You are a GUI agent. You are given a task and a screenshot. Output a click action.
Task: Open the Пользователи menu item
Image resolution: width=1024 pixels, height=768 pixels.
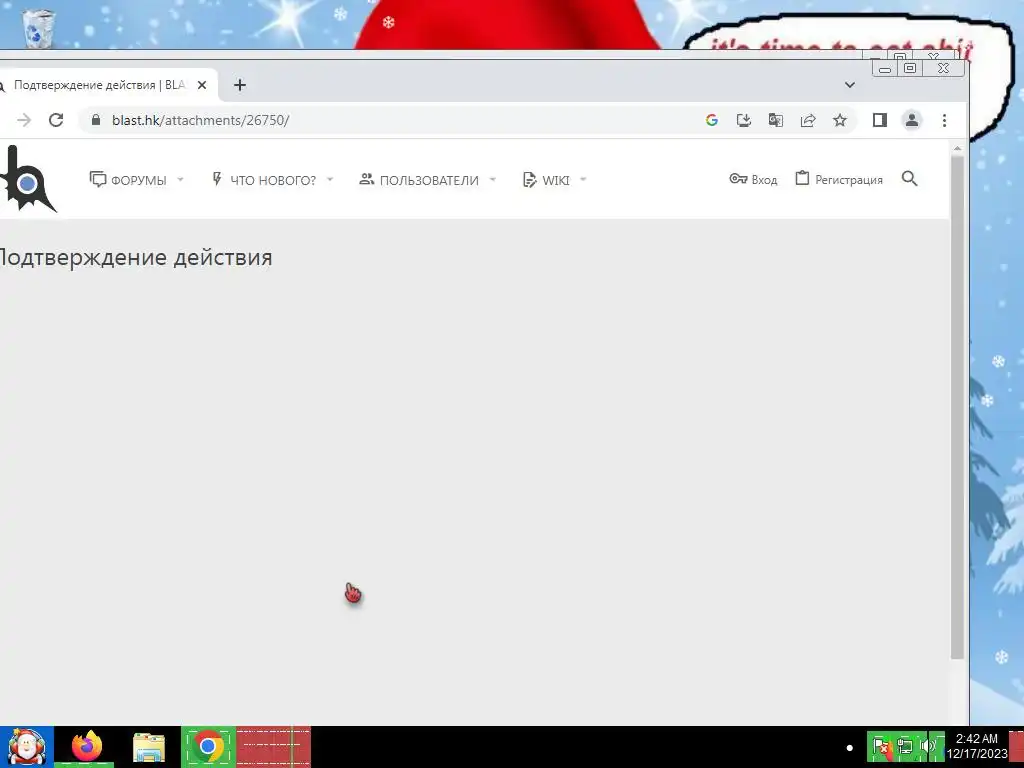point(419,180)
